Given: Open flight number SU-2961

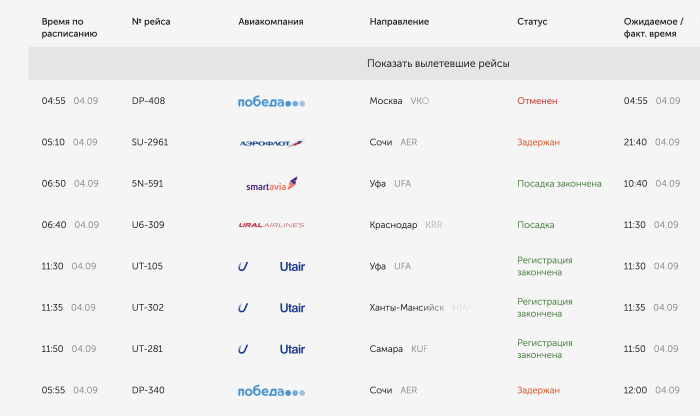Looking at the screenshot, I should (150, 142).
